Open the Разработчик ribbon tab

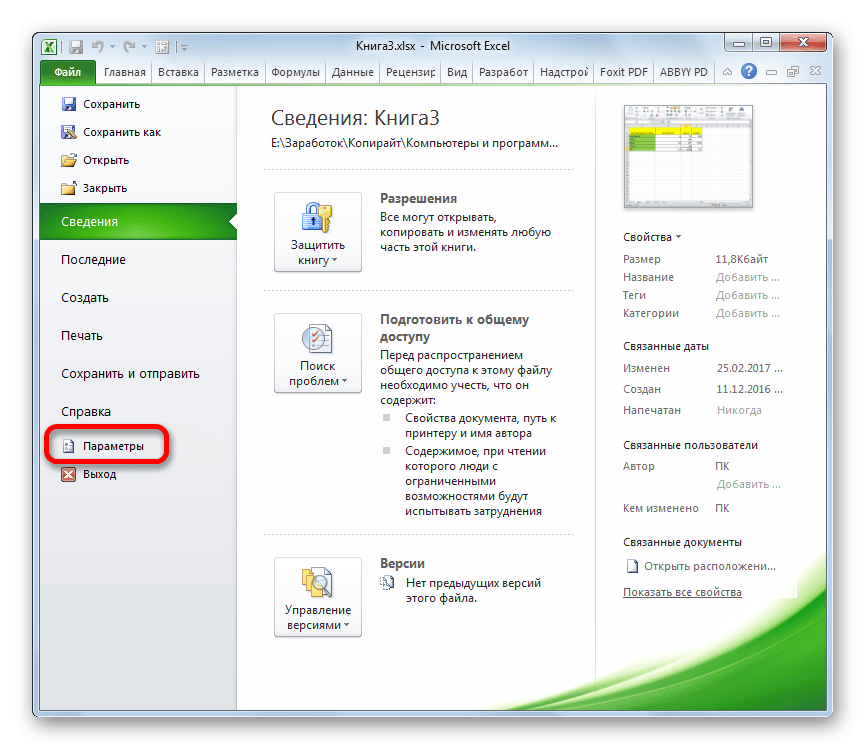click(503, 72)
